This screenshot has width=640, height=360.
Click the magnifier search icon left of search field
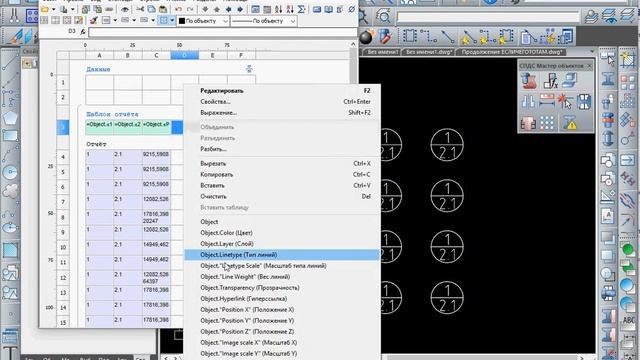pos(384,16)
